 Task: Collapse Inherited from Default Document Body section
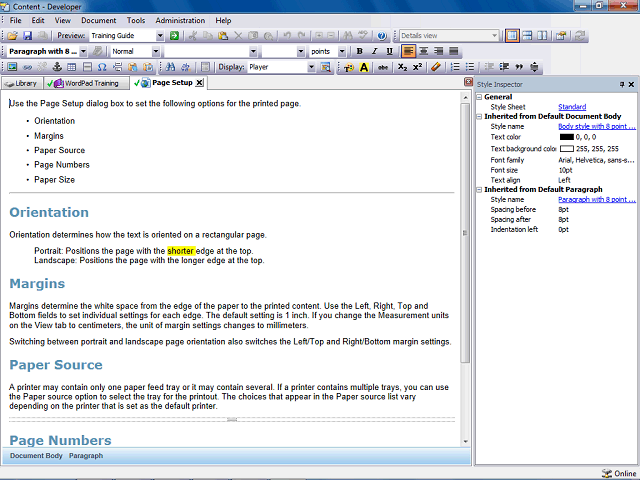(480, 117)
